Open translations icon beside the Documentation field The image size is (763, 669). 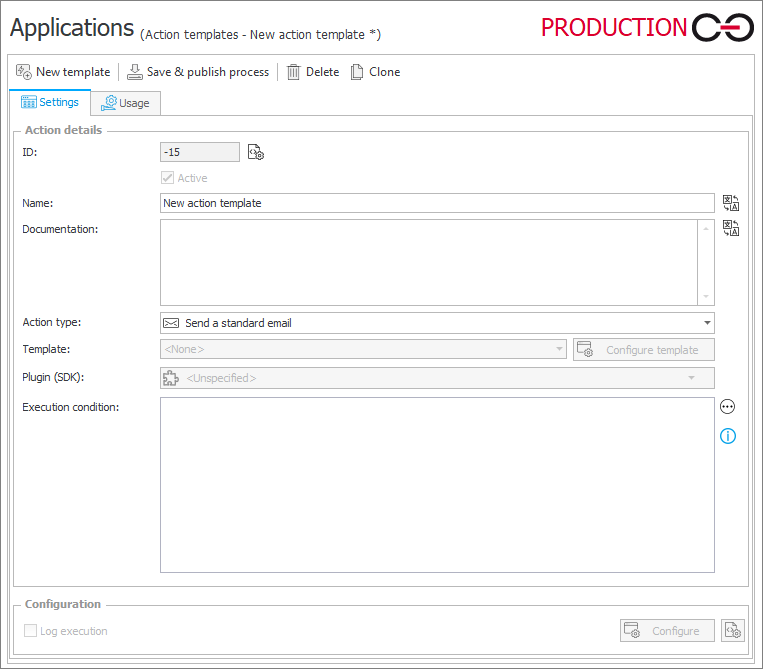(730, 228)
